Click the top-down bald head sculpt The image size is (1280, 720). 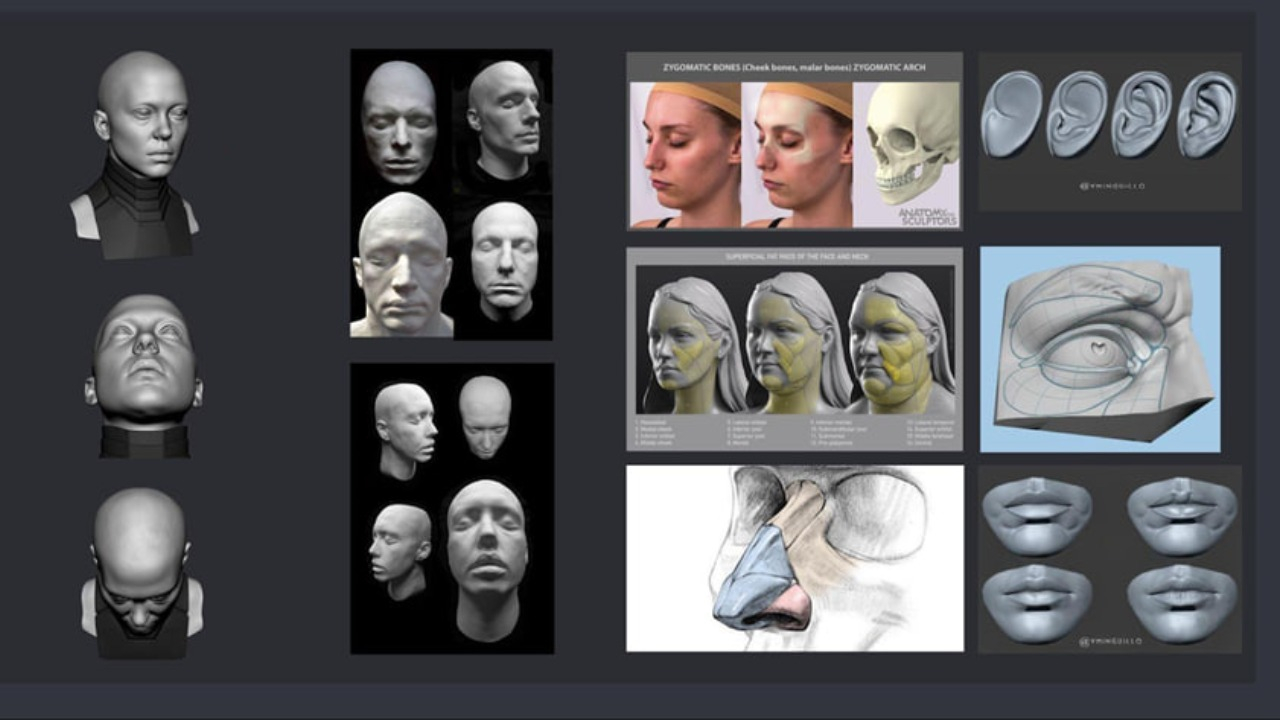pyautogui.click(x=141, y=570)
